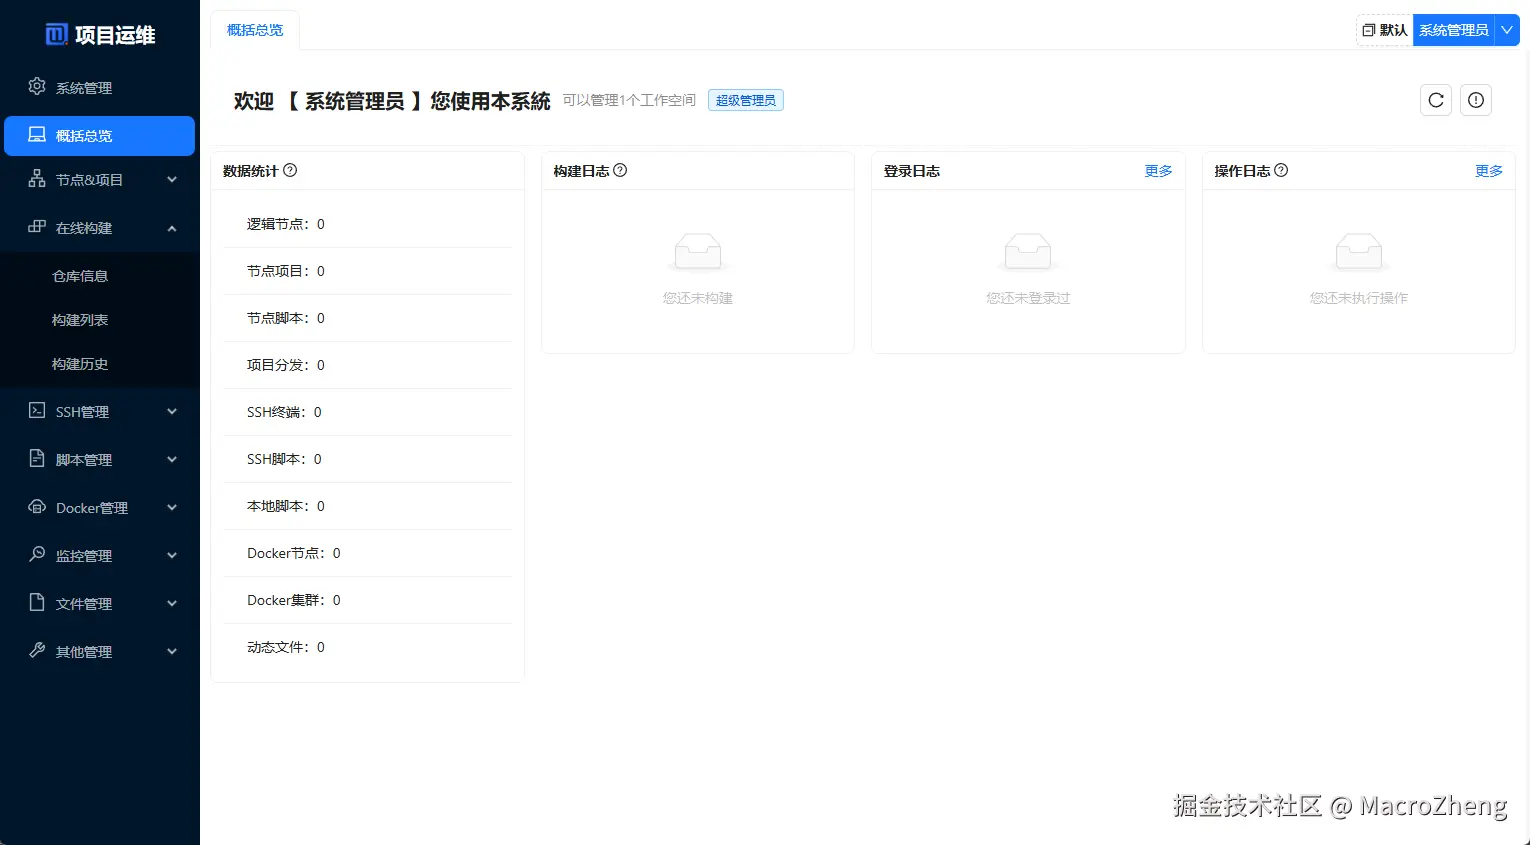The image size is (1530, 845).
Task: Click the refresh icon button at top right
Action: click(1436, 100)
